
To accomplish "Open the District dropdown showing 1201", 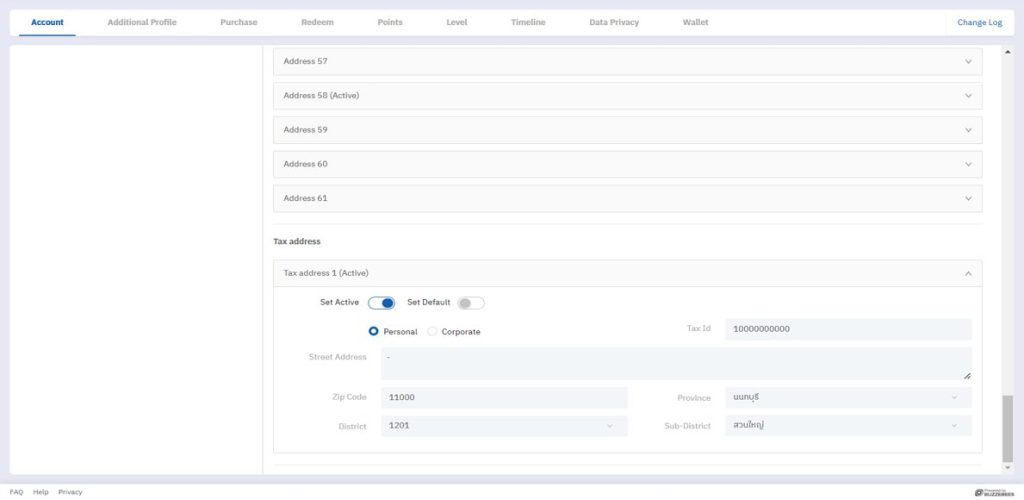I will [503, 426].
